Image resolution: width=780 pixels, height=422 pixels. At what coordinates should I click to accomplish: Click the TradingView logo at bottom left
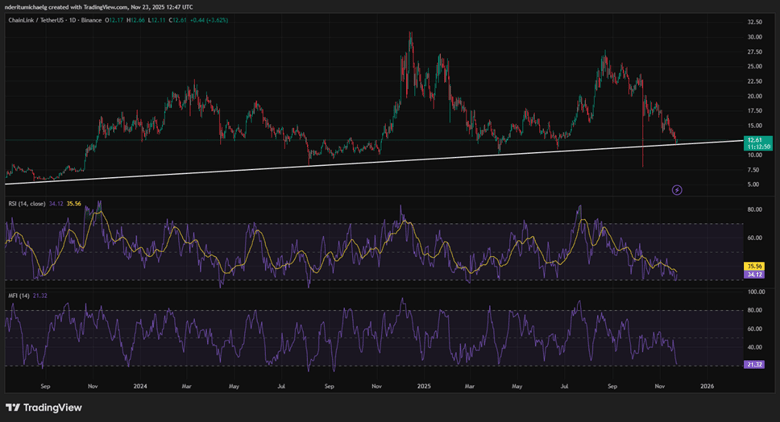[44, 408]
